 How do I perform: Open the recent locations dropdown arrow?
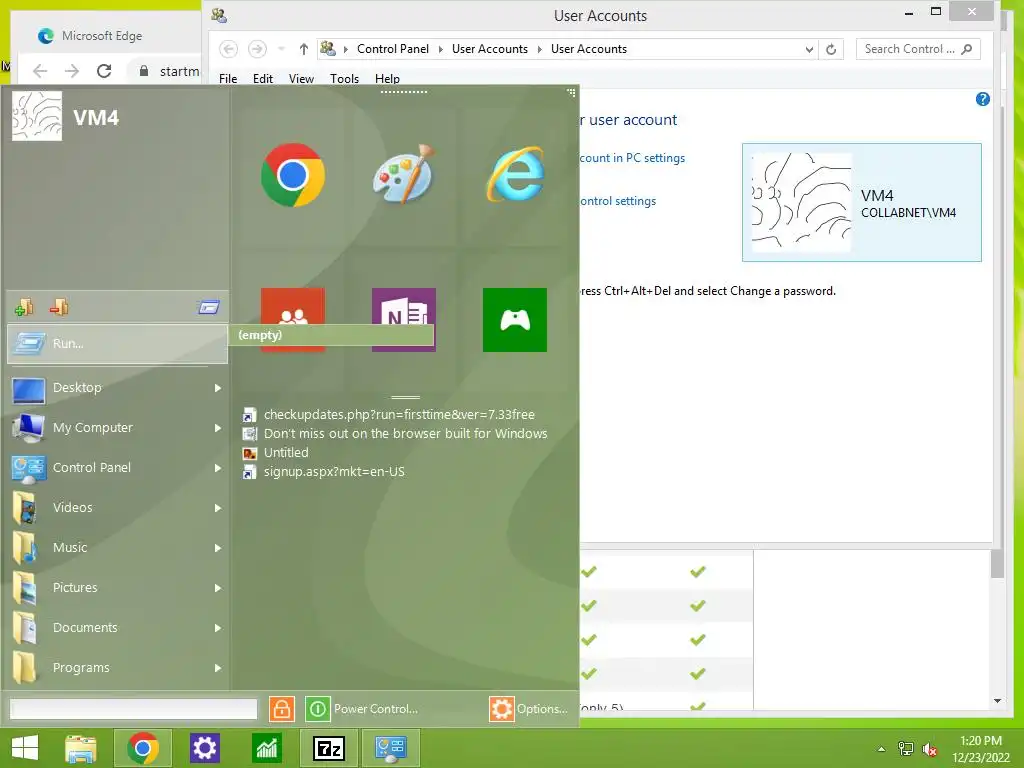click(281, 49)
